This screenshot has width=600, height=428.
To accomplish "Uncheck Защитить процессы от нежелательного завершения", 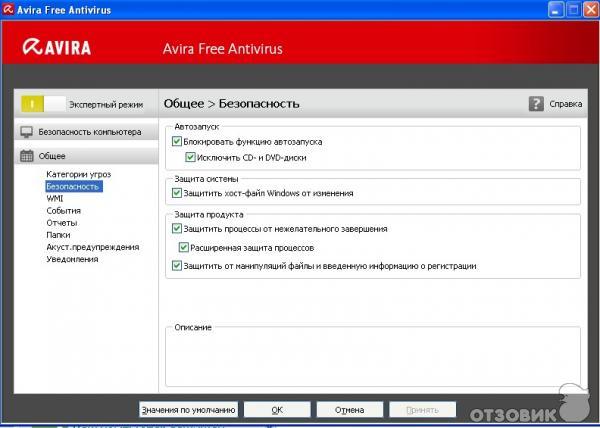I will click(x=178, y=229).
